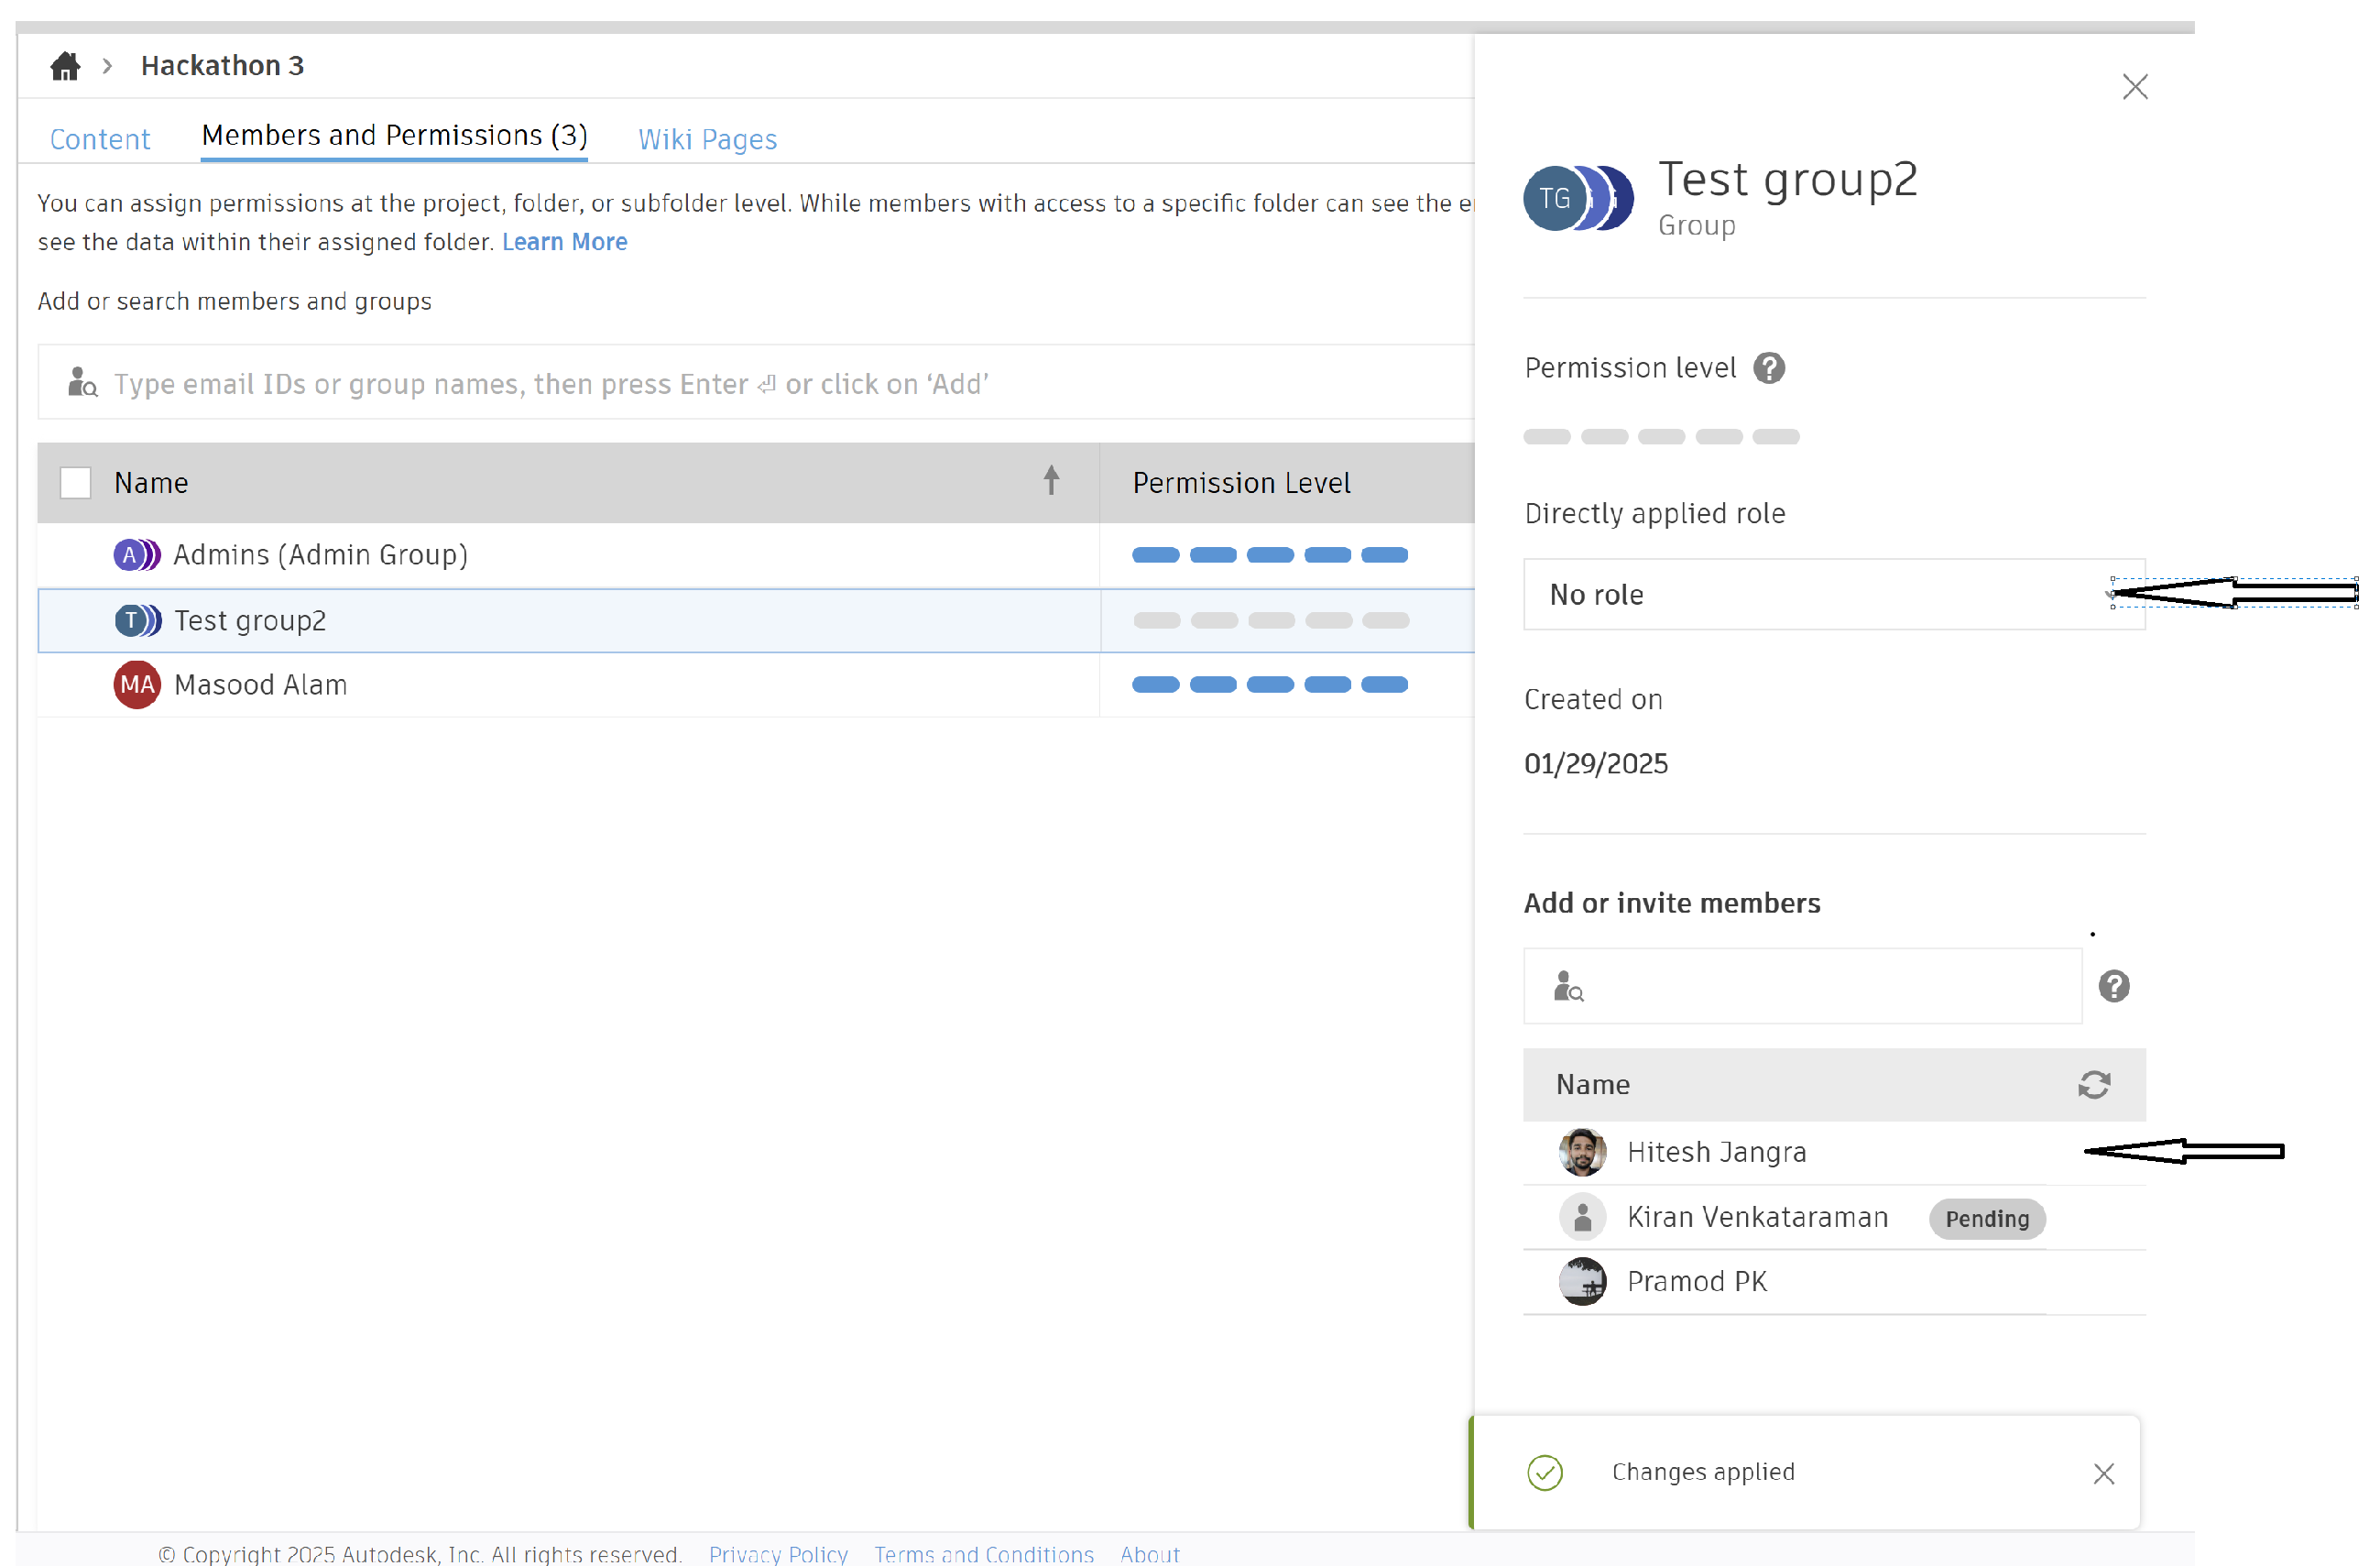Open the Privacy Policy link
Screen dimensions: 2380x1566
778,1553
